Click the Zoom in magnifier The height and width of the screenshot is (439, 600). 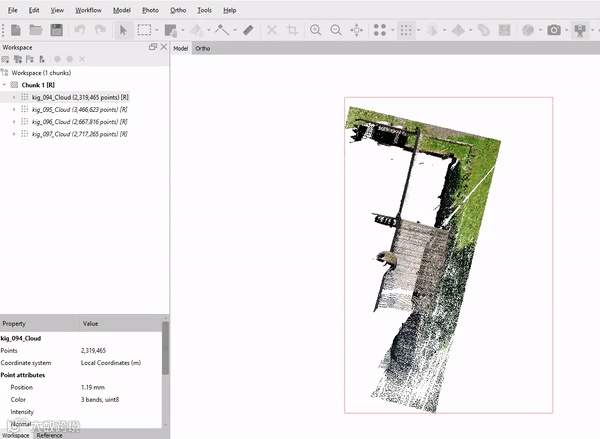tap(316, 30)
